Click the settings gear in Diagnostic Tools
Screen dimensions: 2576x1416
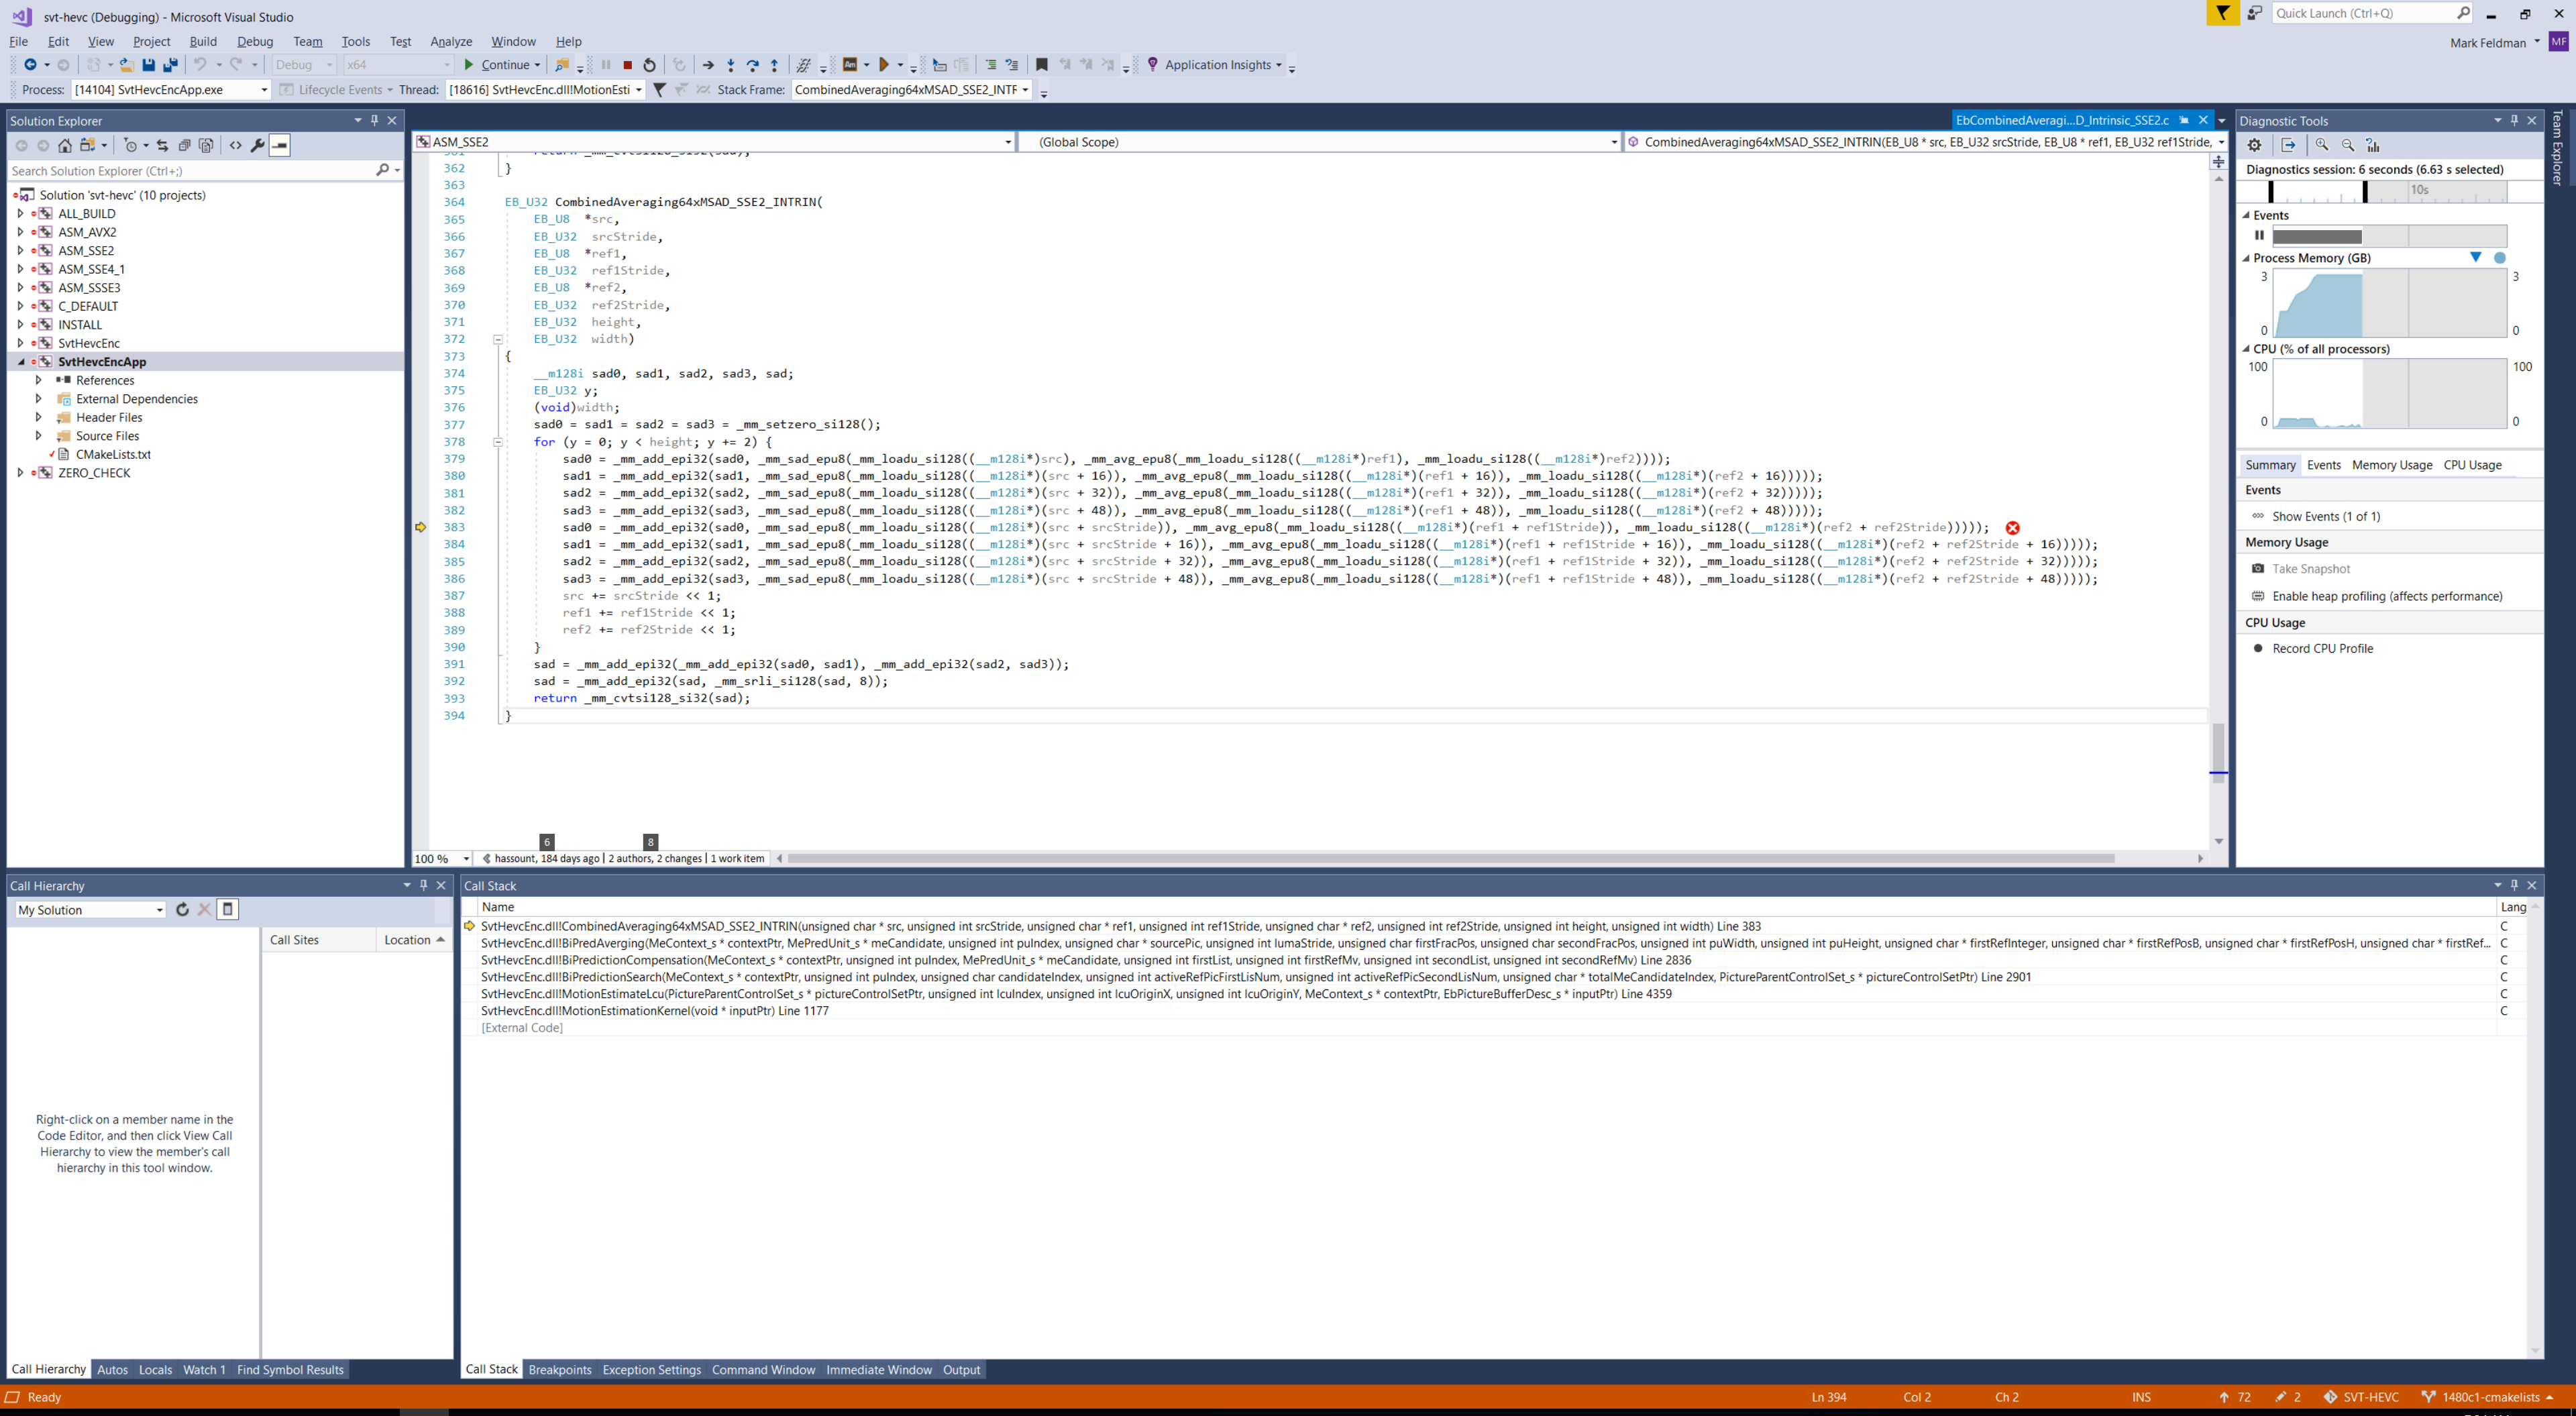[x=2254, y=144]
